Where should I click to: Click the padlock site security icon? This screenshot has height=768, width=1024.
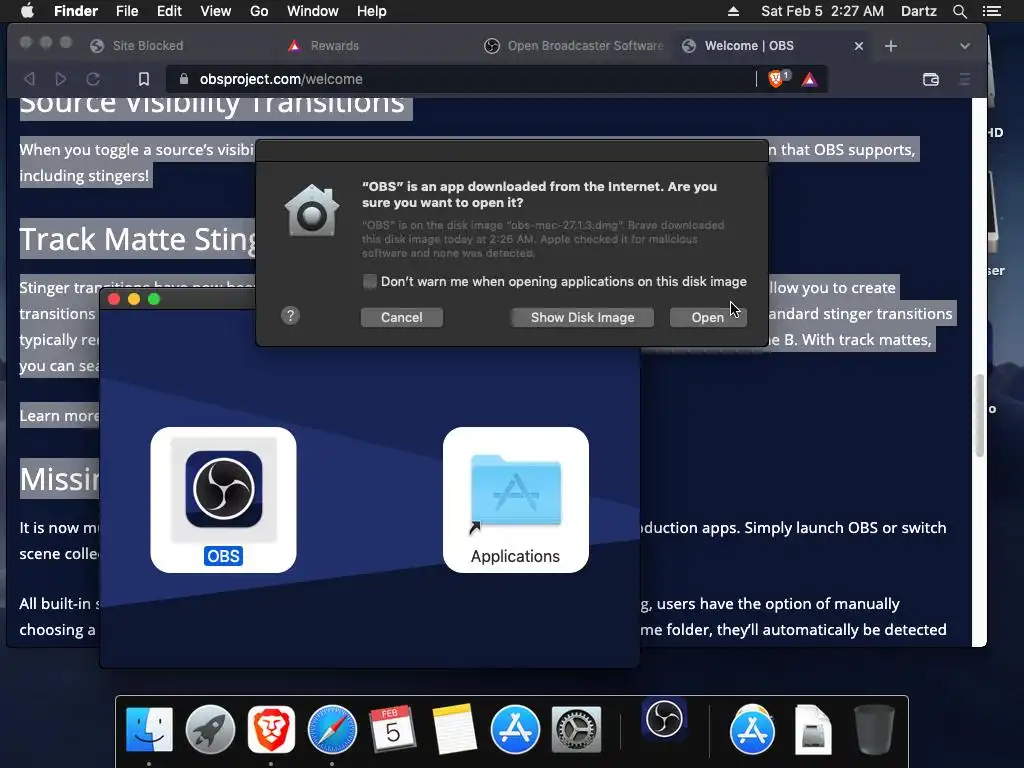[184, 79]
